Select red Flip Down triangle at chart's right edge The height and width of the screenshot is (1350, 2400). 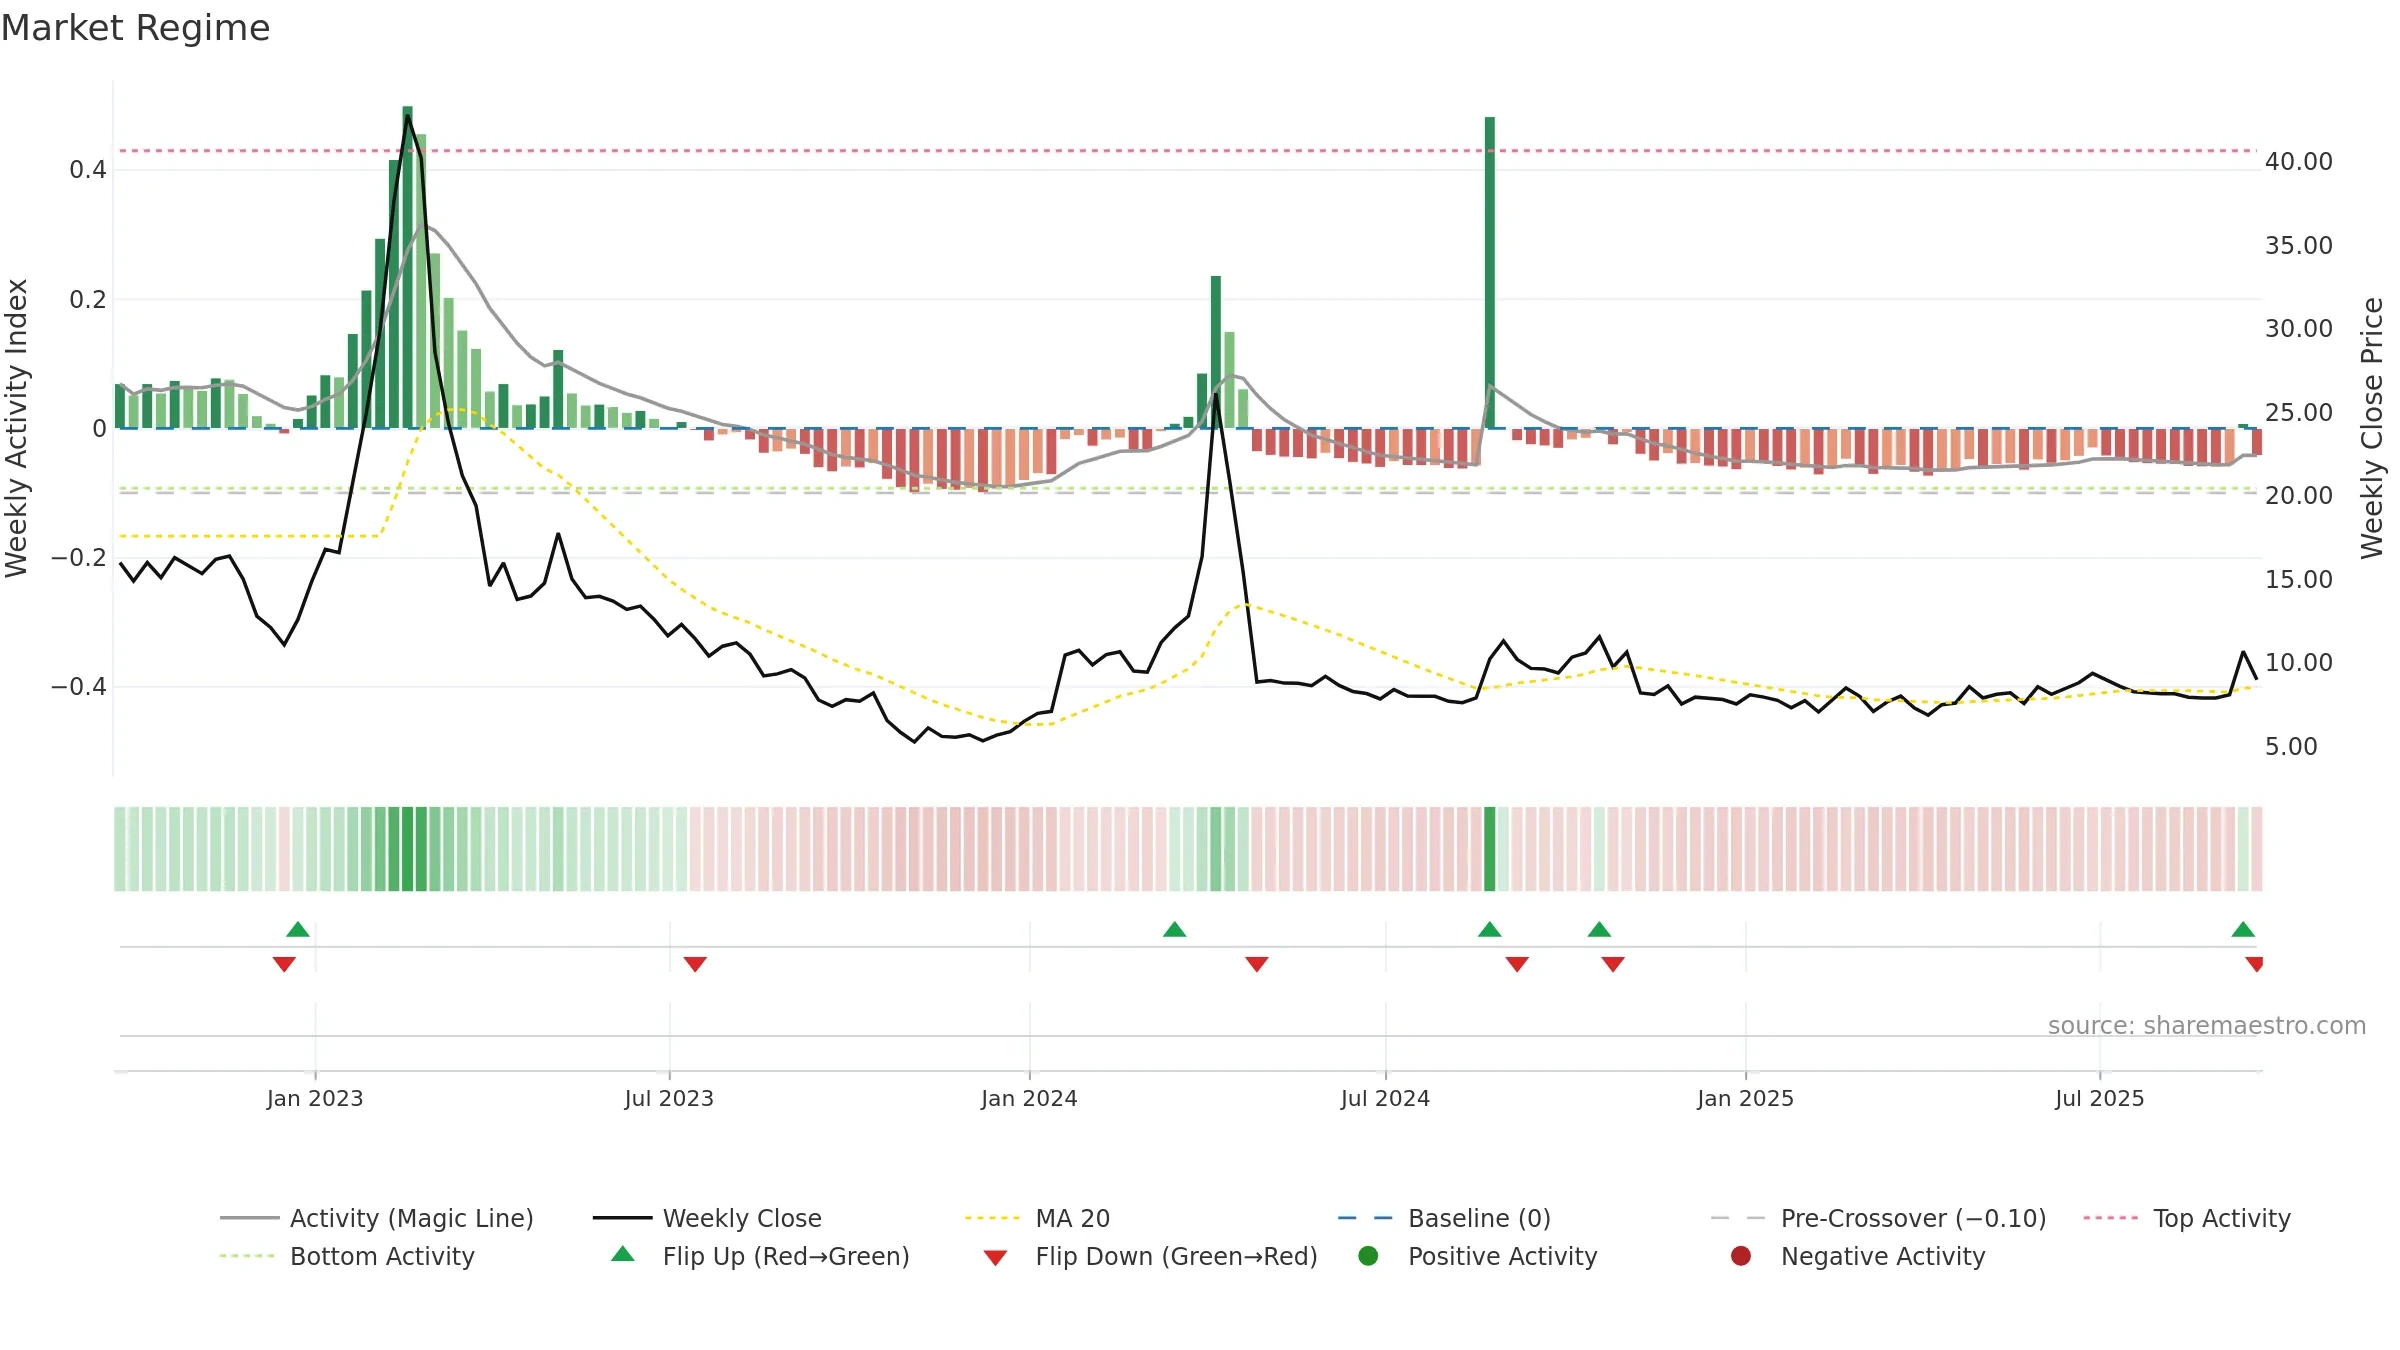[x=2254, y=964]
